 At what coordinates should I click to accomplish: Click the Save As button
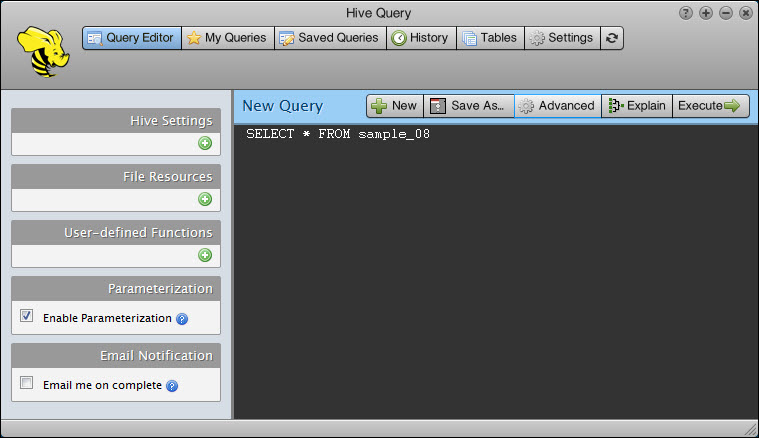470,106
